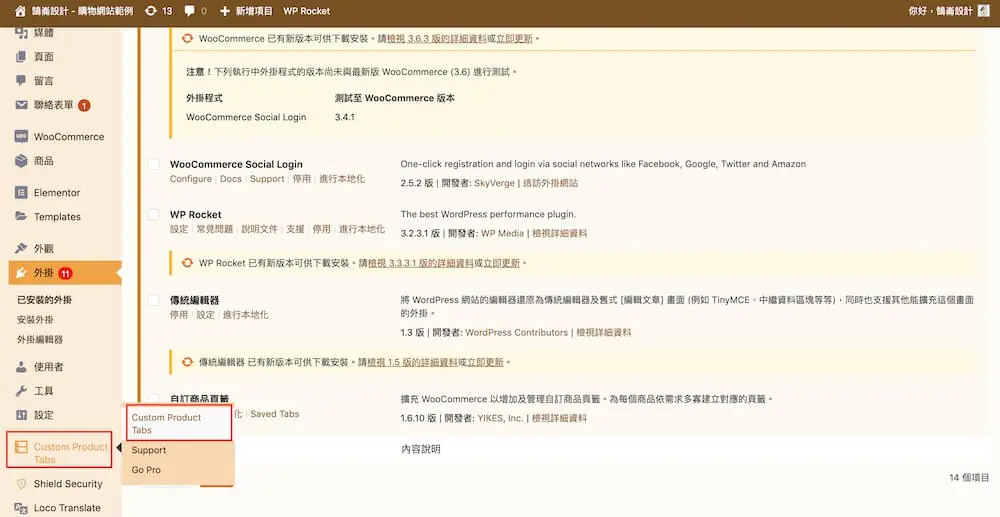The image size is (1000, 517).
Task: Check the WooCommerce Social Login checkbox
Action: pyautogui.click(x=154, y=164)
